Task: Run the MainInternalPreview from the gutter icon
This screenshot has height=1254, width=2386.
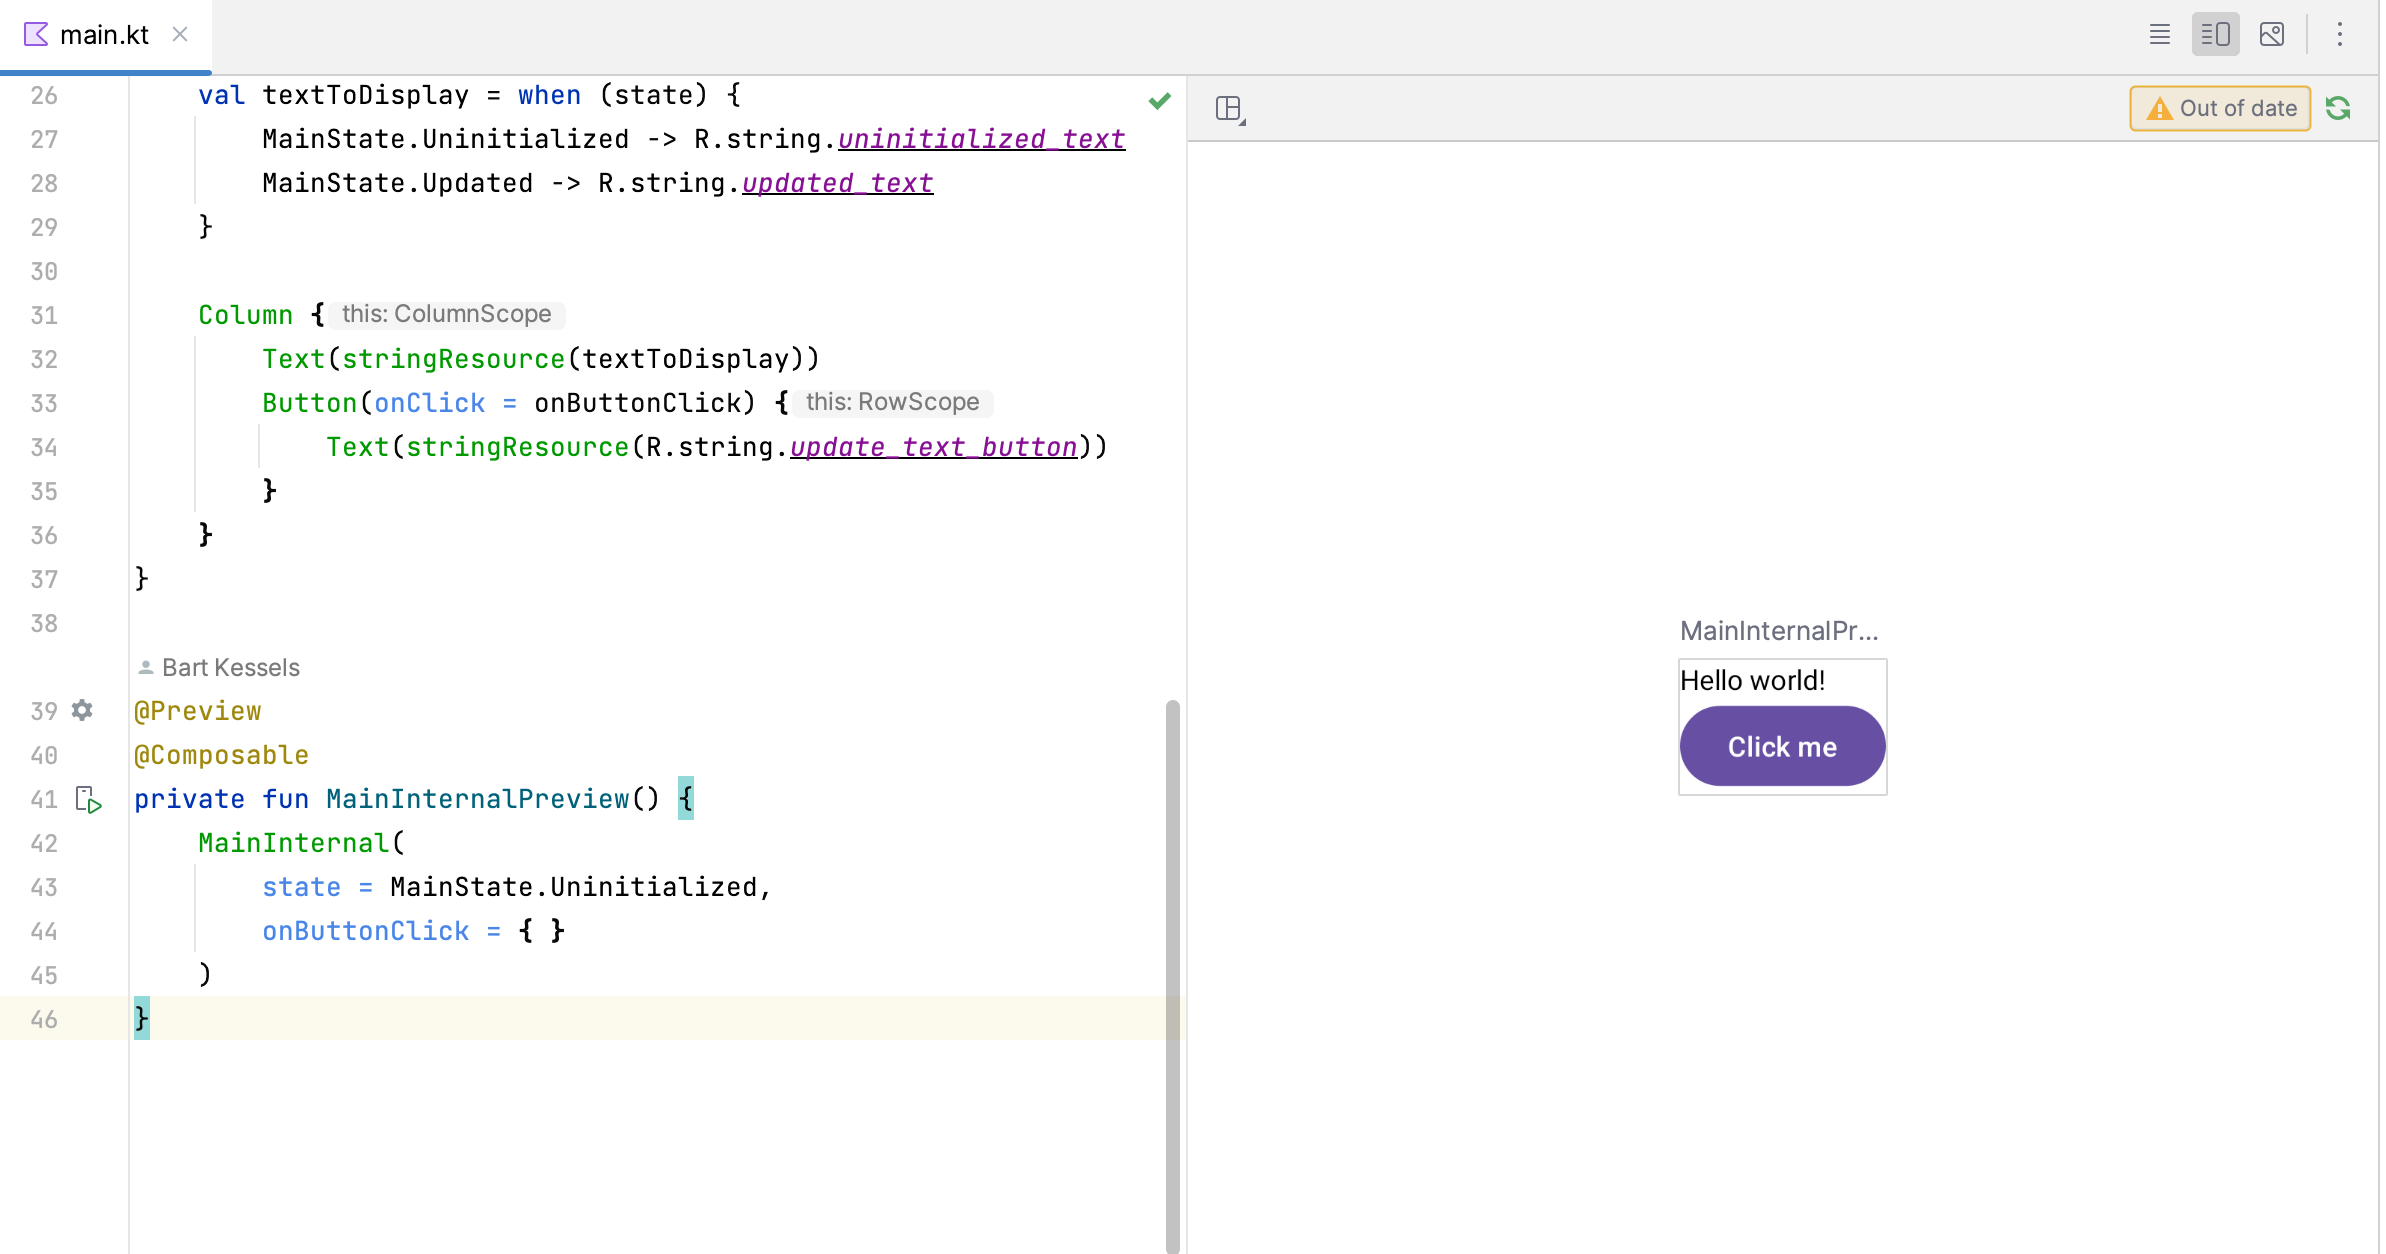Action: pos(89,800)
